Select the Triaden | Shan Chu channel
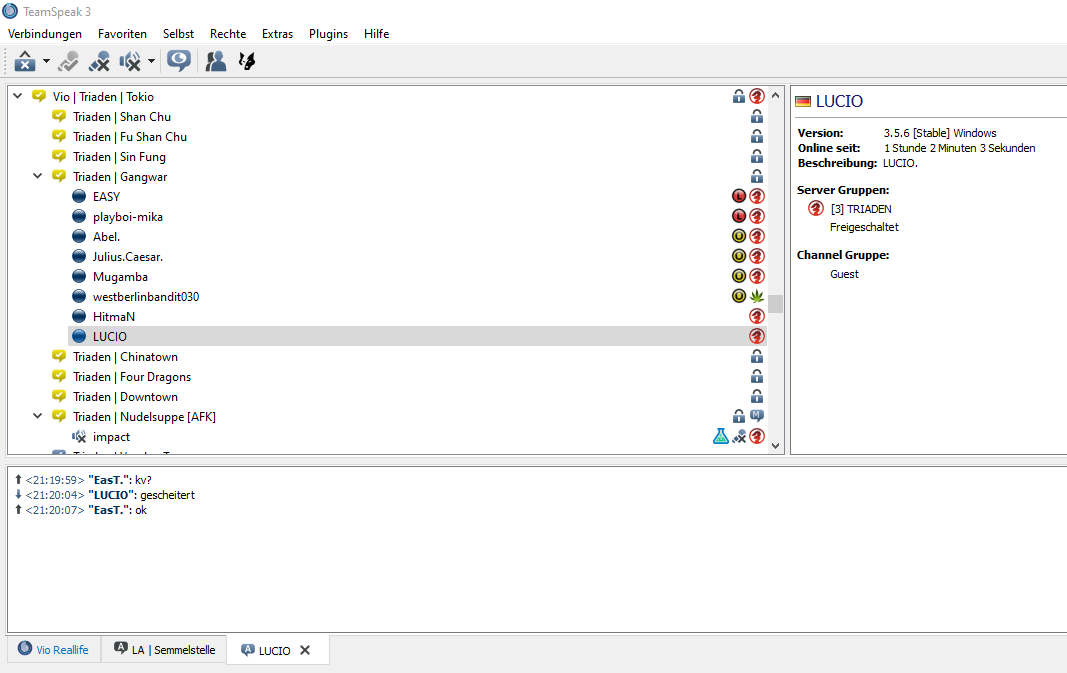1067x673 pixels. (122, 117)
